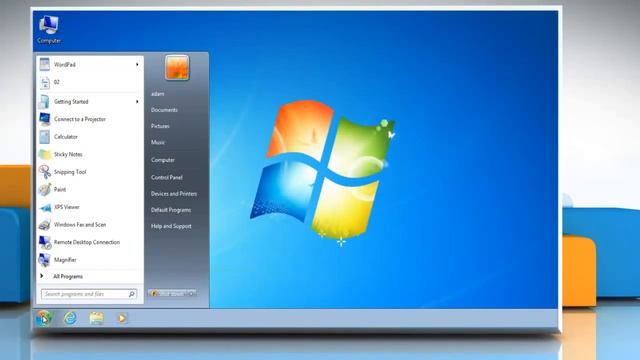640x360 pixels.
Task: Click the magnifying glass in search box
Action: coord(131,294)
